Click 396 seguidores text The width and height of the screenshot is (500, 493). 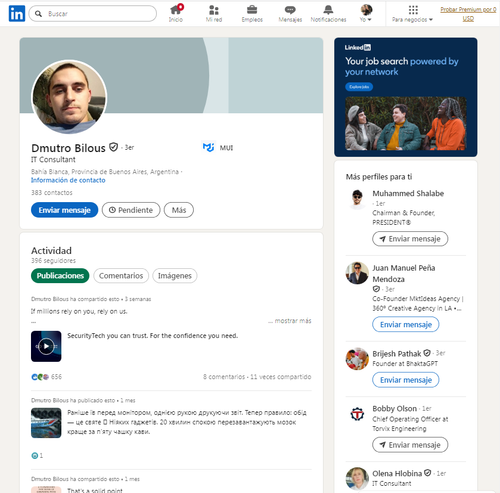click(x=53, y=261)
